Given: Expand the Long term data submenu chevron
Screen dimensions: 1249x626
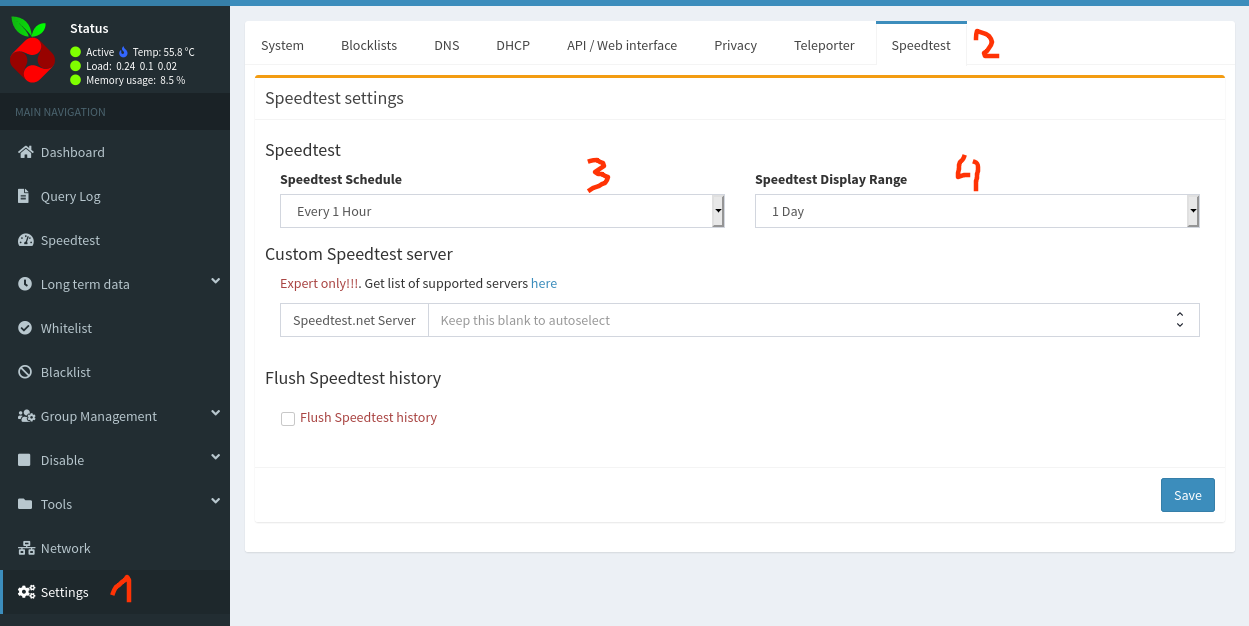Looking at the screenshot, I should pyautogui.click(x=215, y=282).
